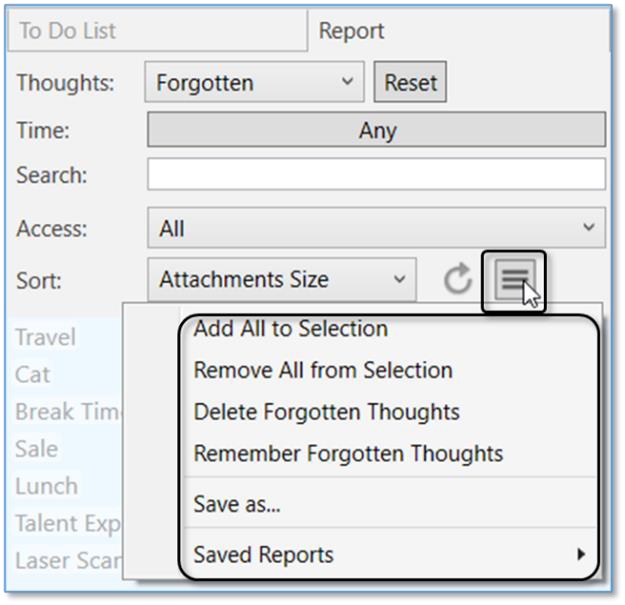
Task: Choose Delete Forgotten Thoughts
Action: (326, 412)
